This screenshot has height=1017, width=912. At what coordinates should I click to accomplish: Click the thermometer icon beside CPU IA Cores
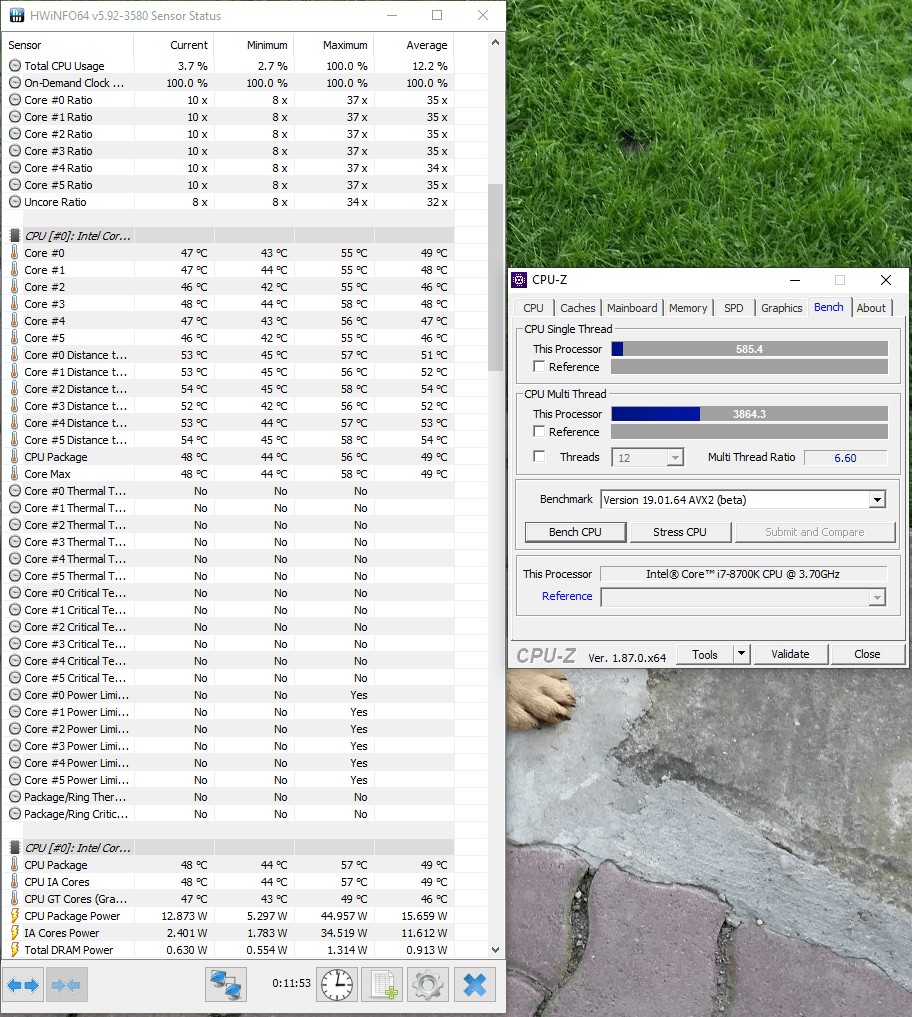(x=14, y=881)
